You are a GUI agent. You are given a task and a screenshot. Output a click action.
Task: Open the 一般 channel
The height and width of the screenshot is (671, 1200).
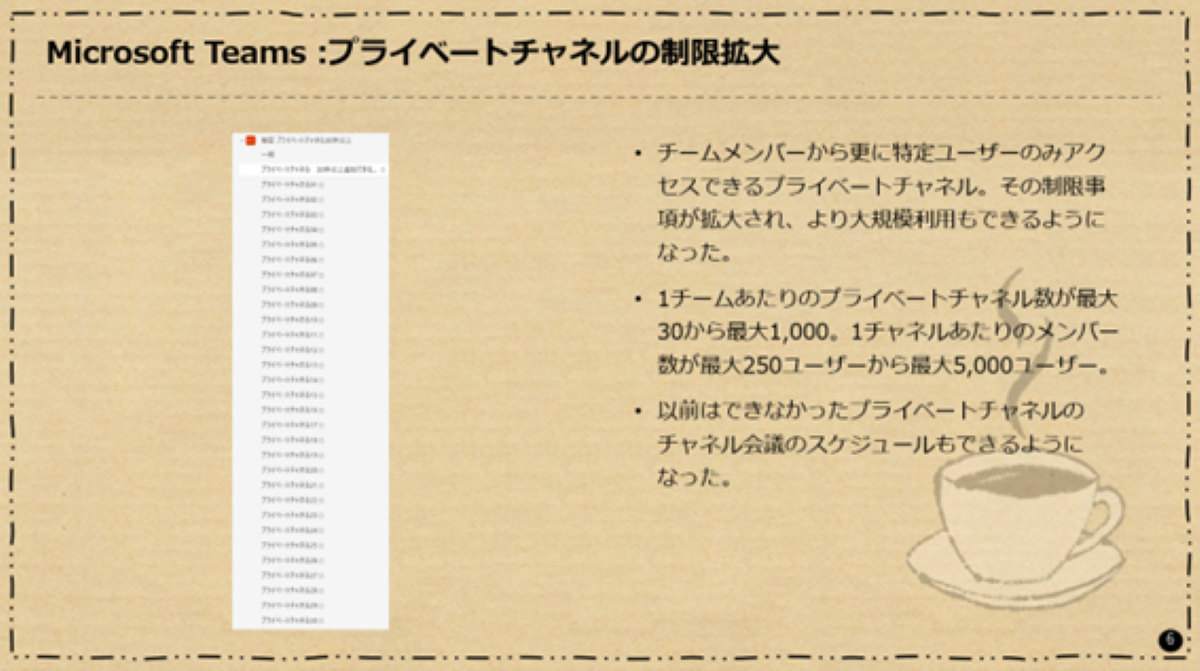[x=268, y=155]
